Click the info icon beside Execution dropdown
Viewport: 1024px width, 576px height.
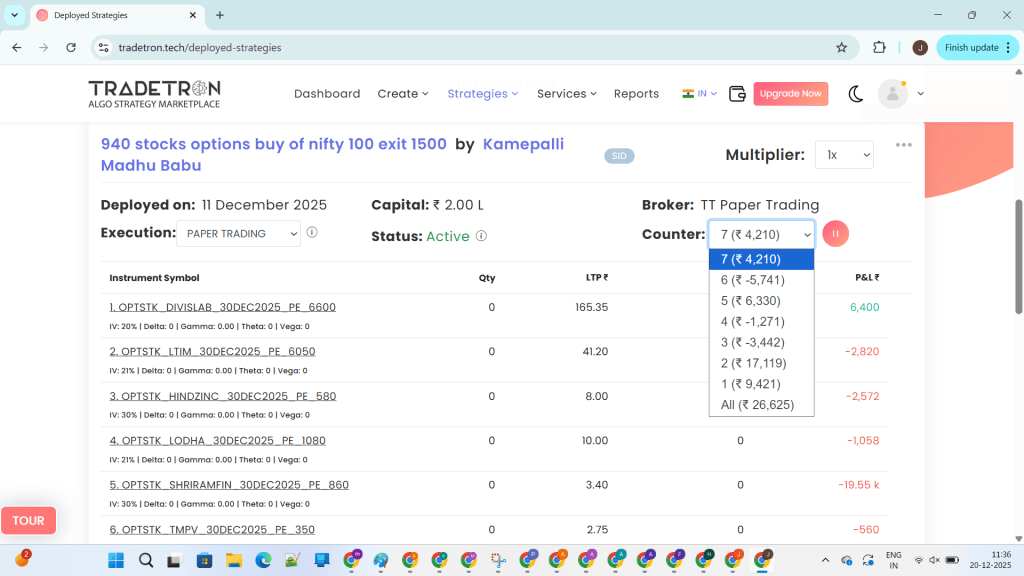(x=312, y=232)
